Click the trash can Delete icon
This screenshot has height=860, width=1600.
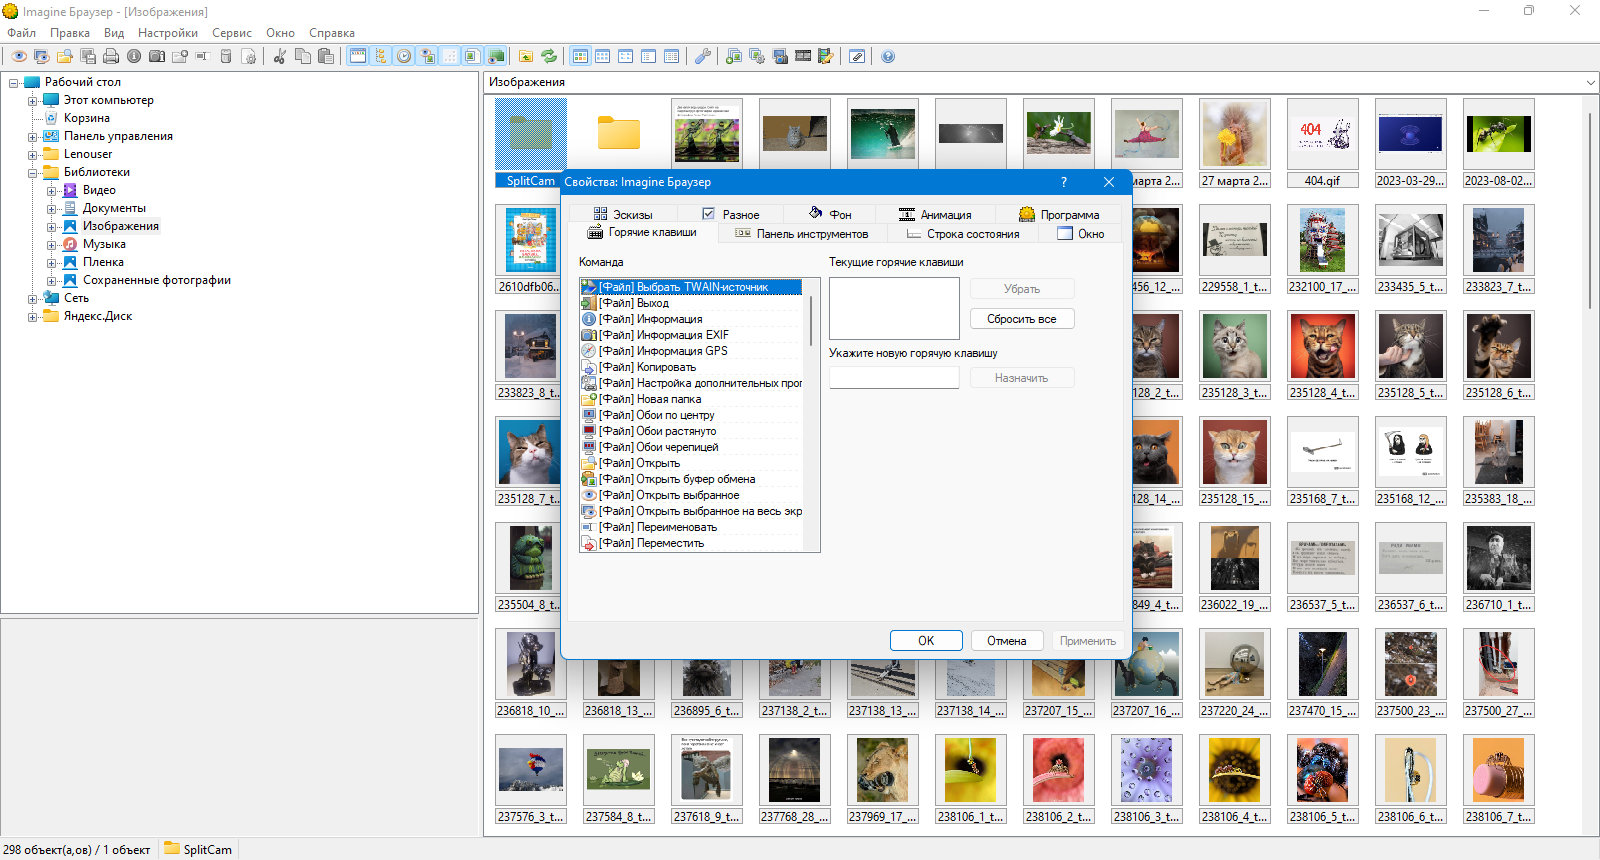pos(226,56)
